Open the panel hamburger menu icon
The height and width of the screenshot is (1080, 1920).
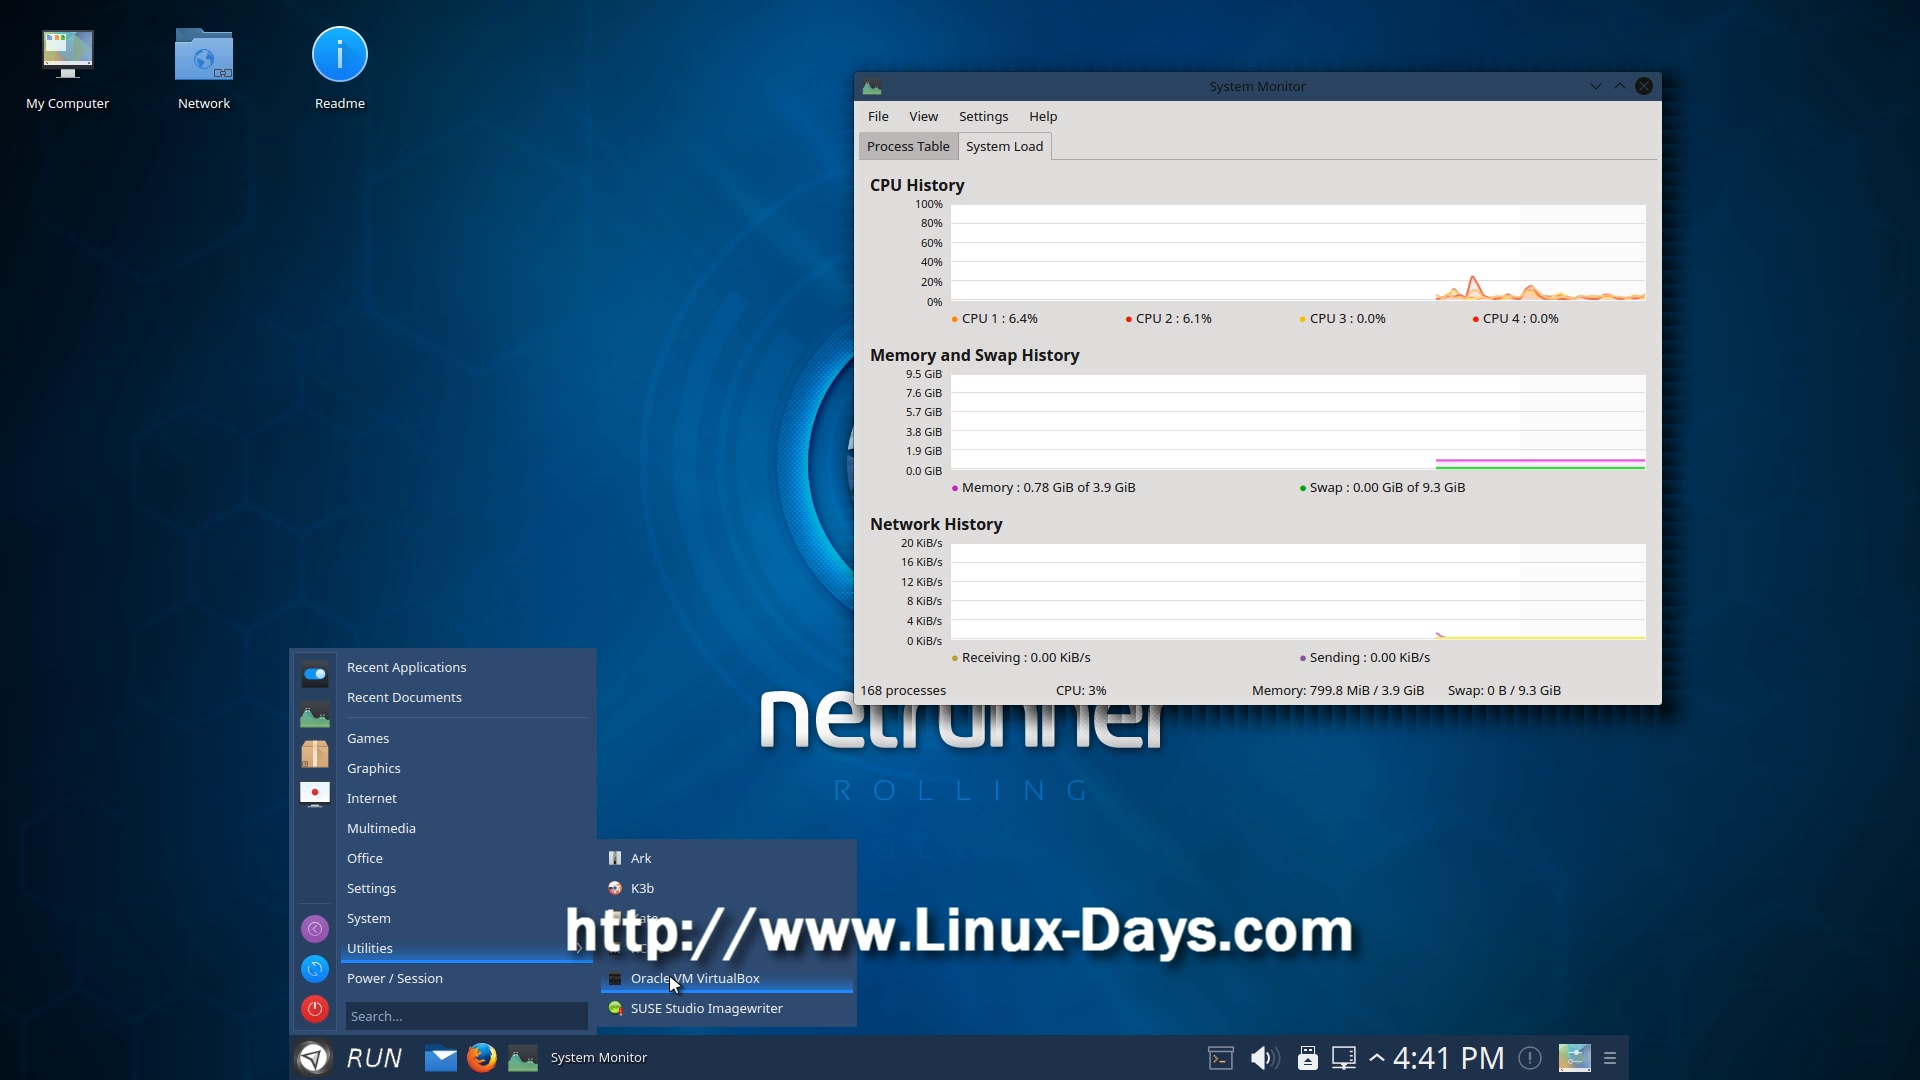(1610, 1058)
